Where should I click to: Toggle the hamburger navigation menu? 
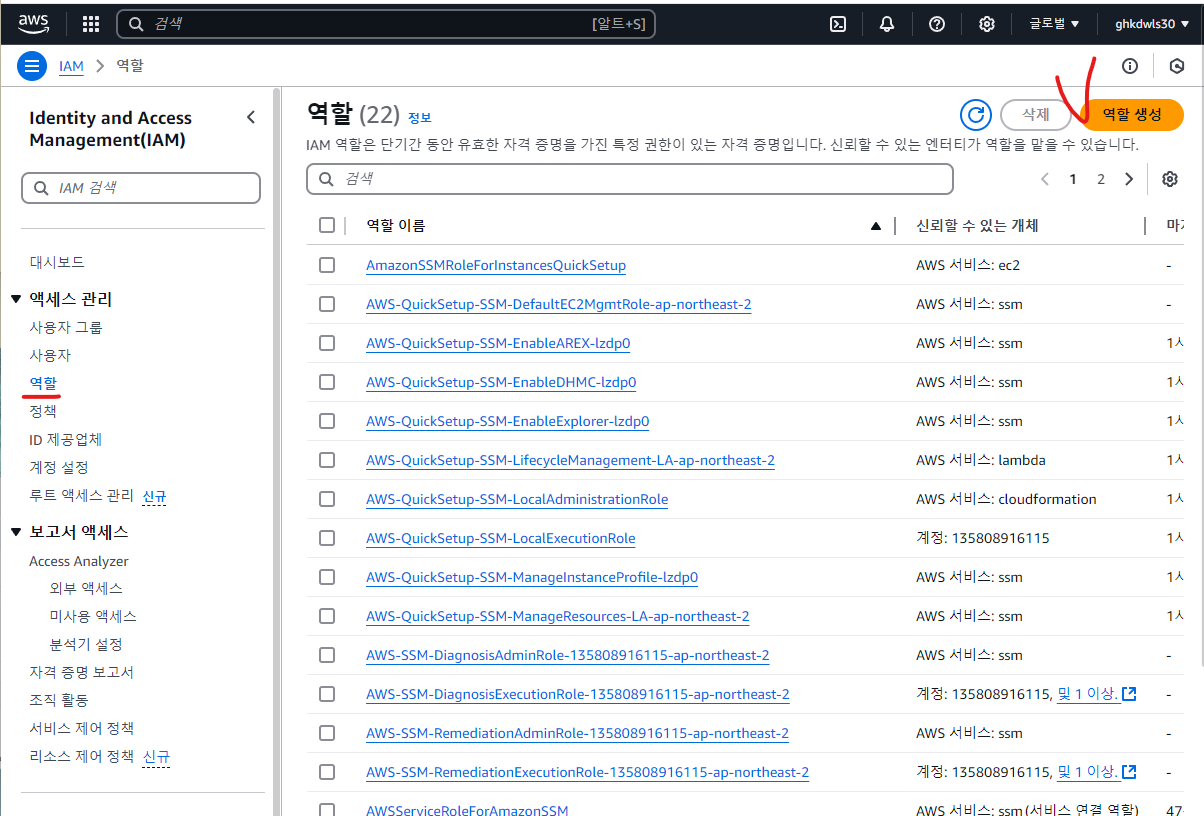click(32, 66)
